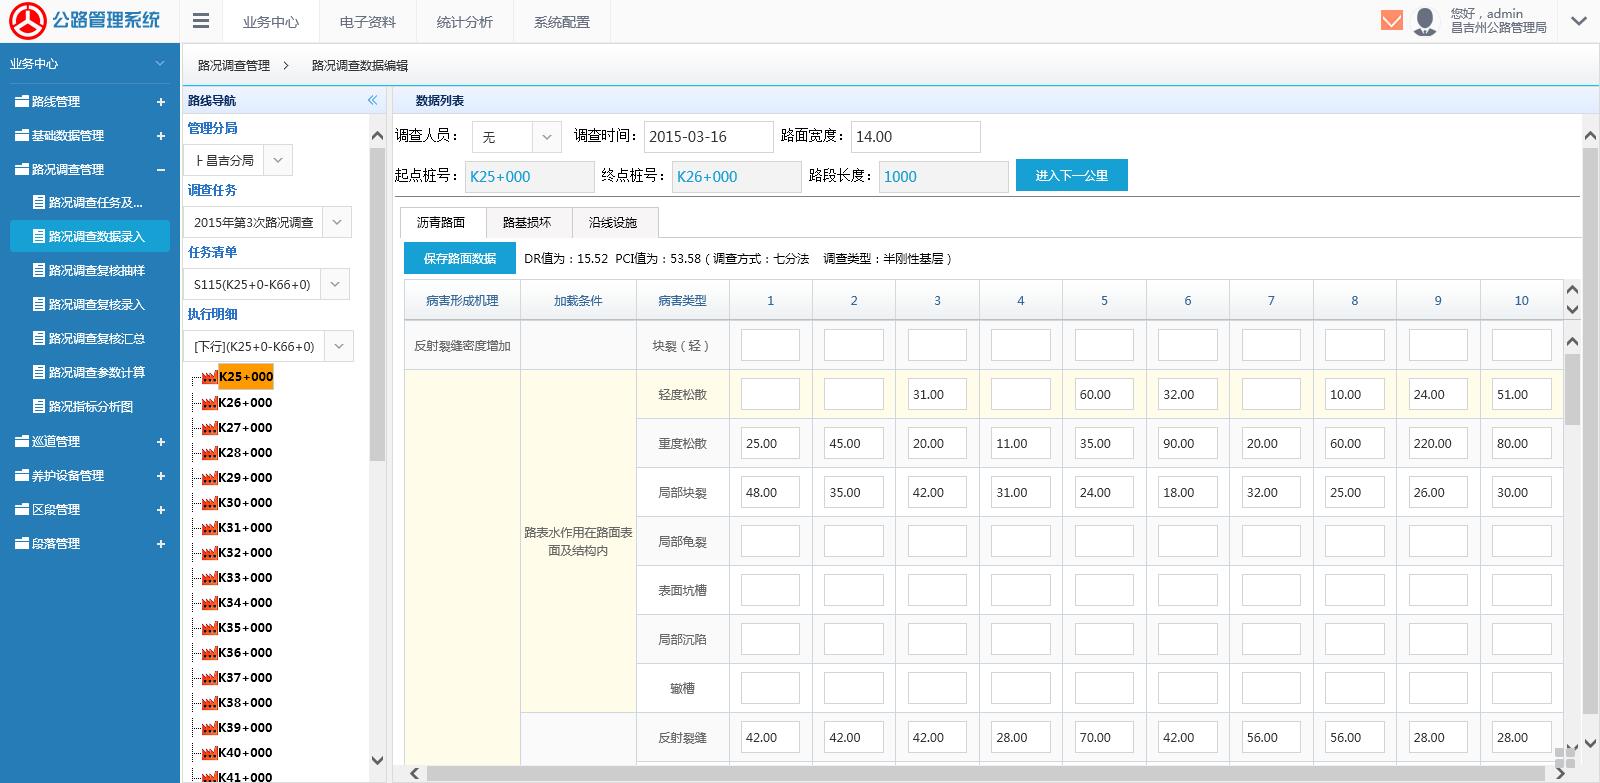Viewport: 1600px width, 783px height.
Task: Click the grid icon at bottom-right corner
Action: pos(1565,759)
